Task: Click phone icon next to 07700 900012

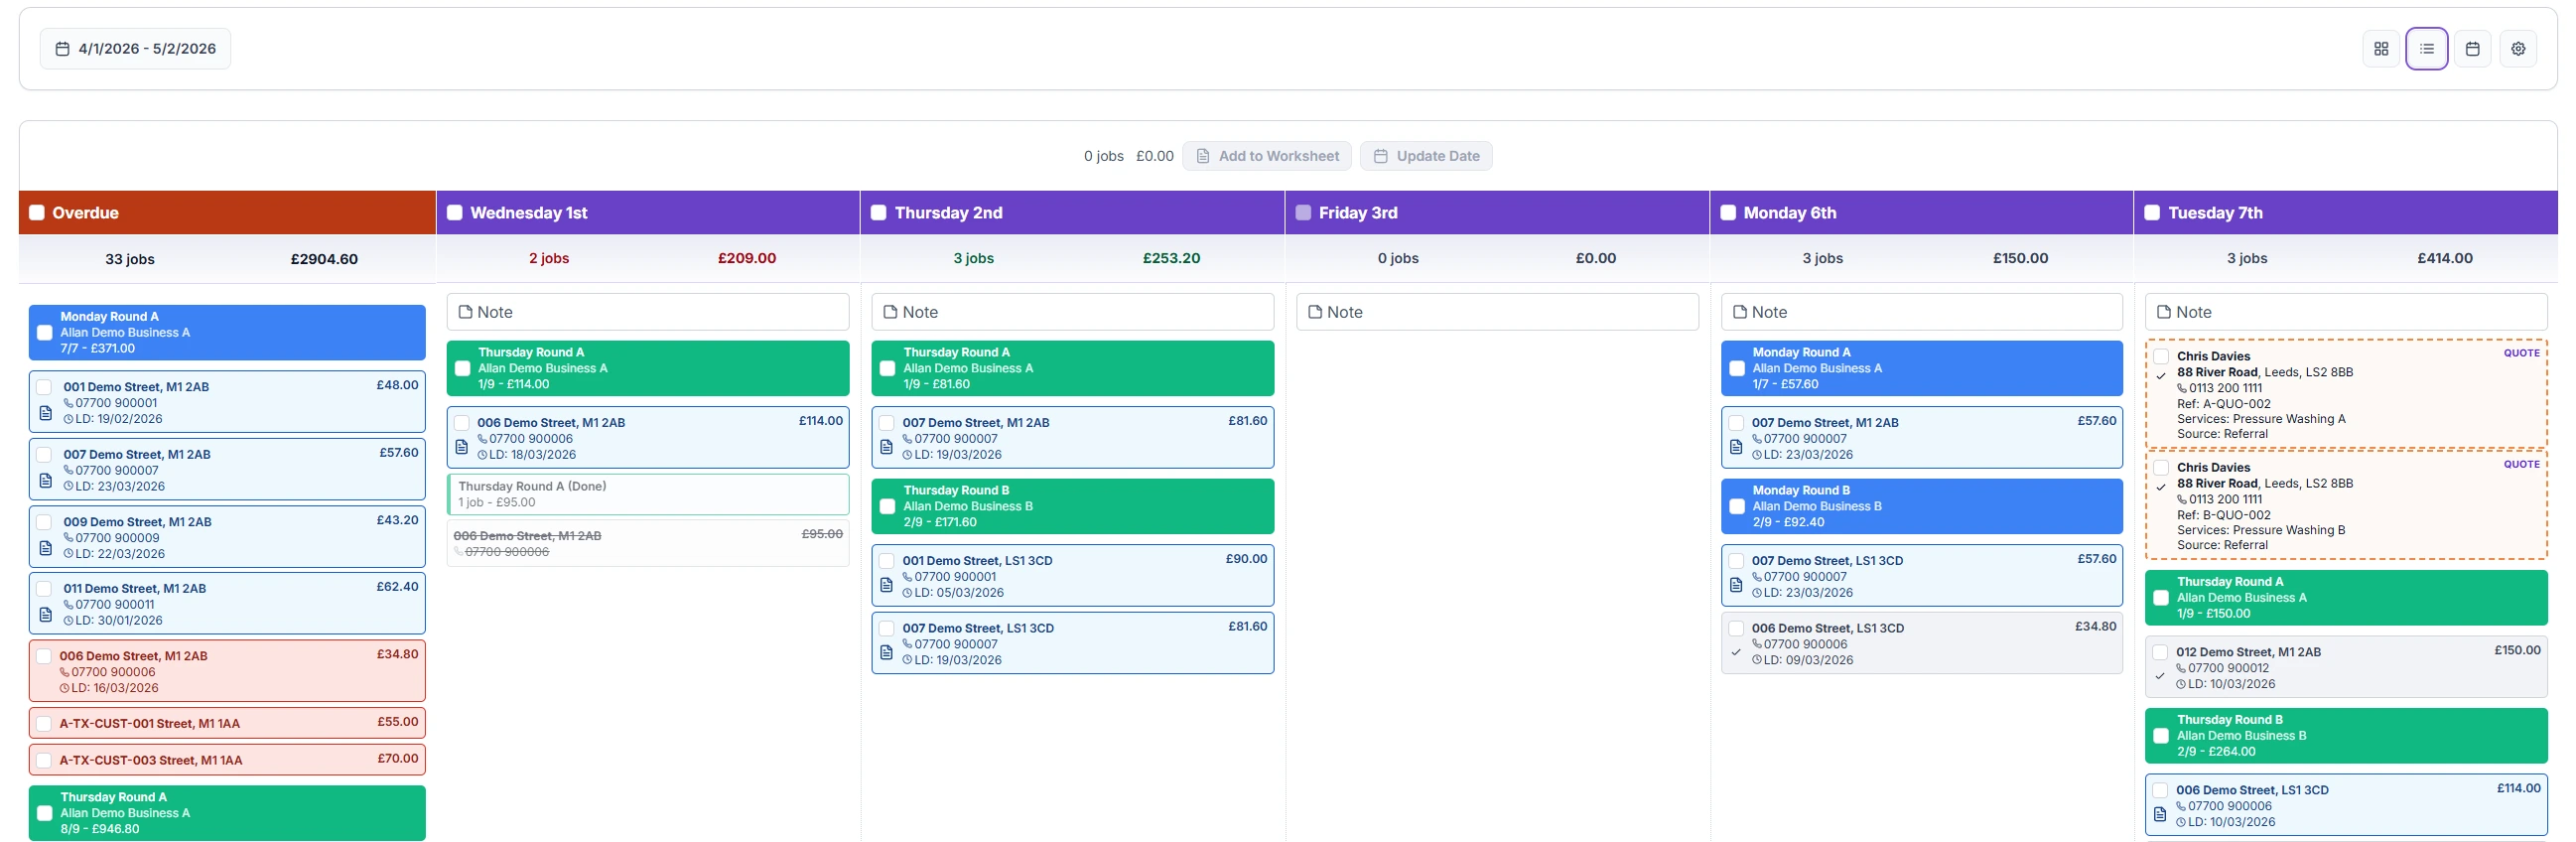Action: [x=2181, y=669]
